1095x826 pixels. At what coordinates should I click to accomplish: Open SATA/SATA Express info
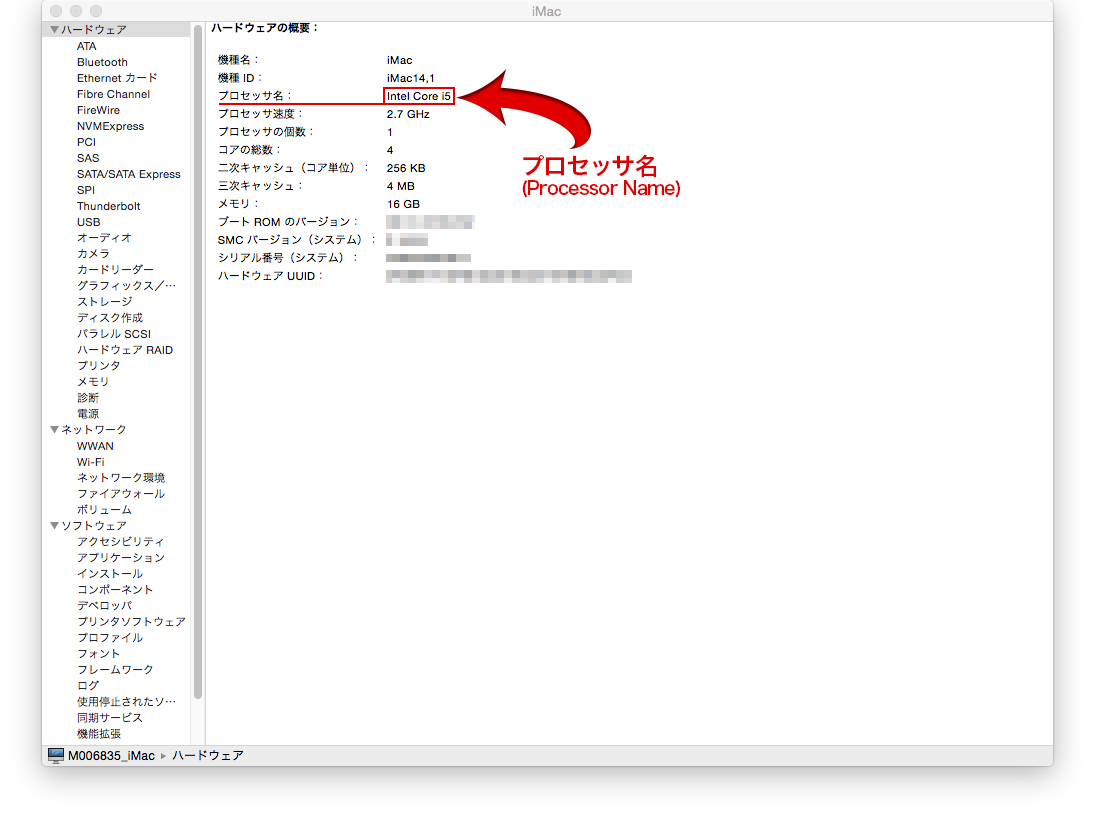pyautogui.click(x=128, y=174)
